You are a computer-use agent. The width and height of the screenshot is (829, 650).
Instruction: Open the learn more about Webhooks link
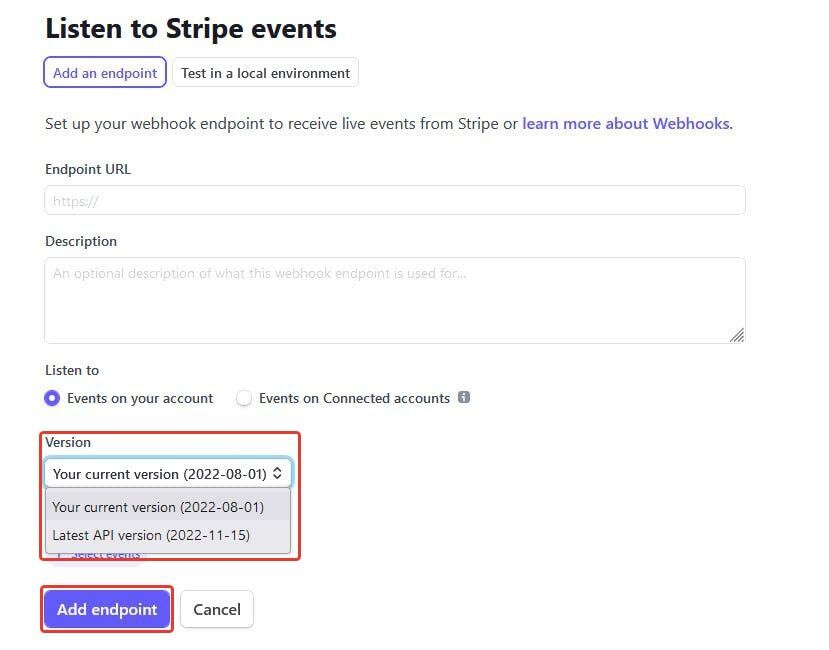(627, 124)
